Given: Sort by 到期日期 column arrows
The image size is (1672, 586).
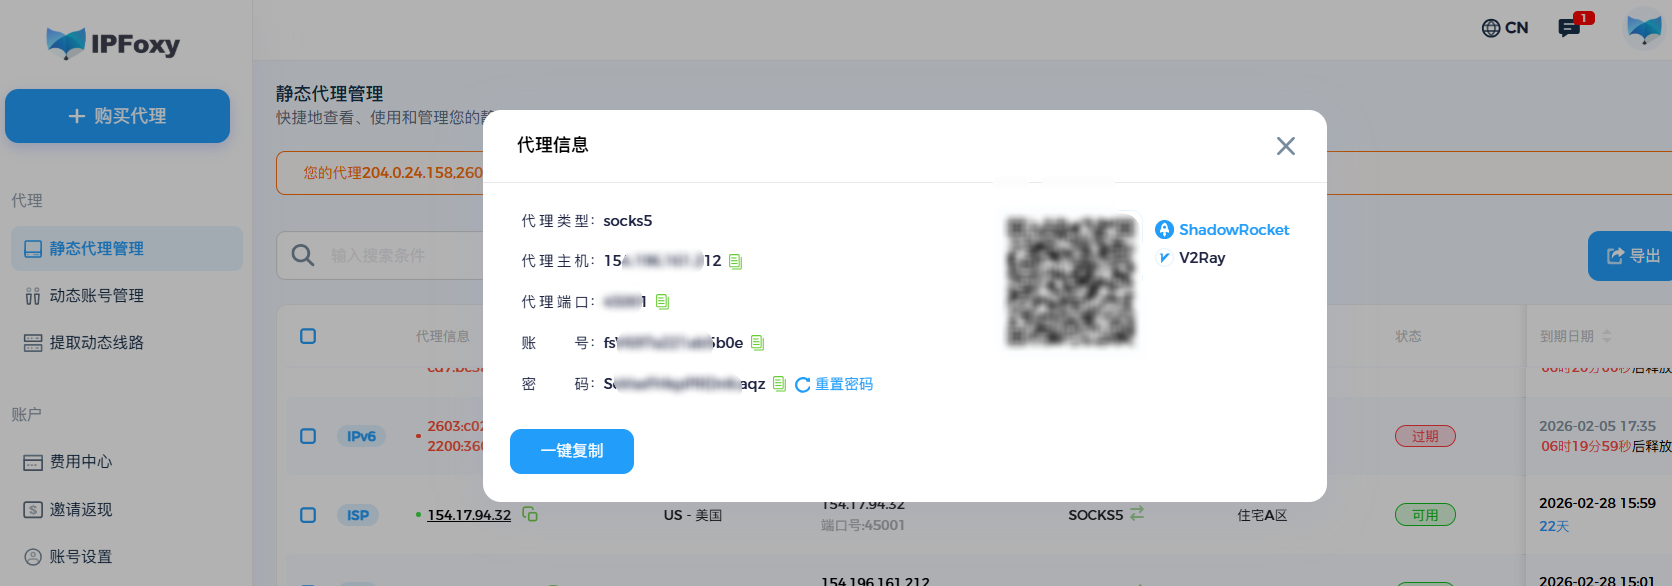Looking at the screenshot, I should (1607, 336).
